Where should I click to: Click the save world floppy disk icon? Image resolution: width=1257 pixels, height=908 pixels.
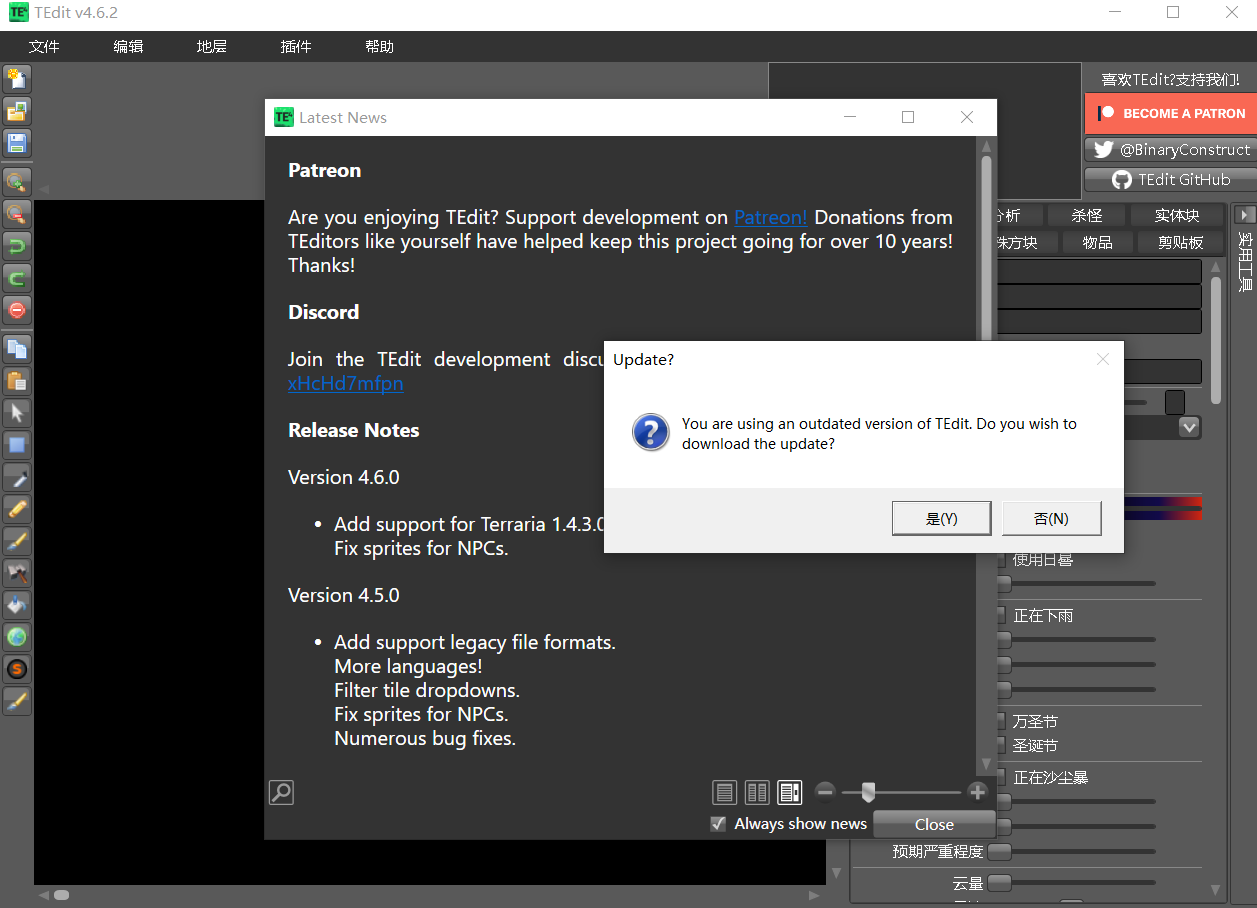(17, 143)
